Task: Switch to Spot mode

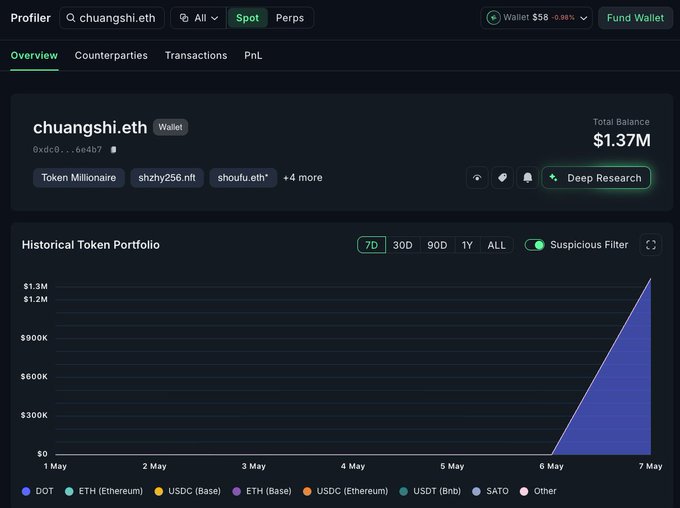Action: point(247,18)
